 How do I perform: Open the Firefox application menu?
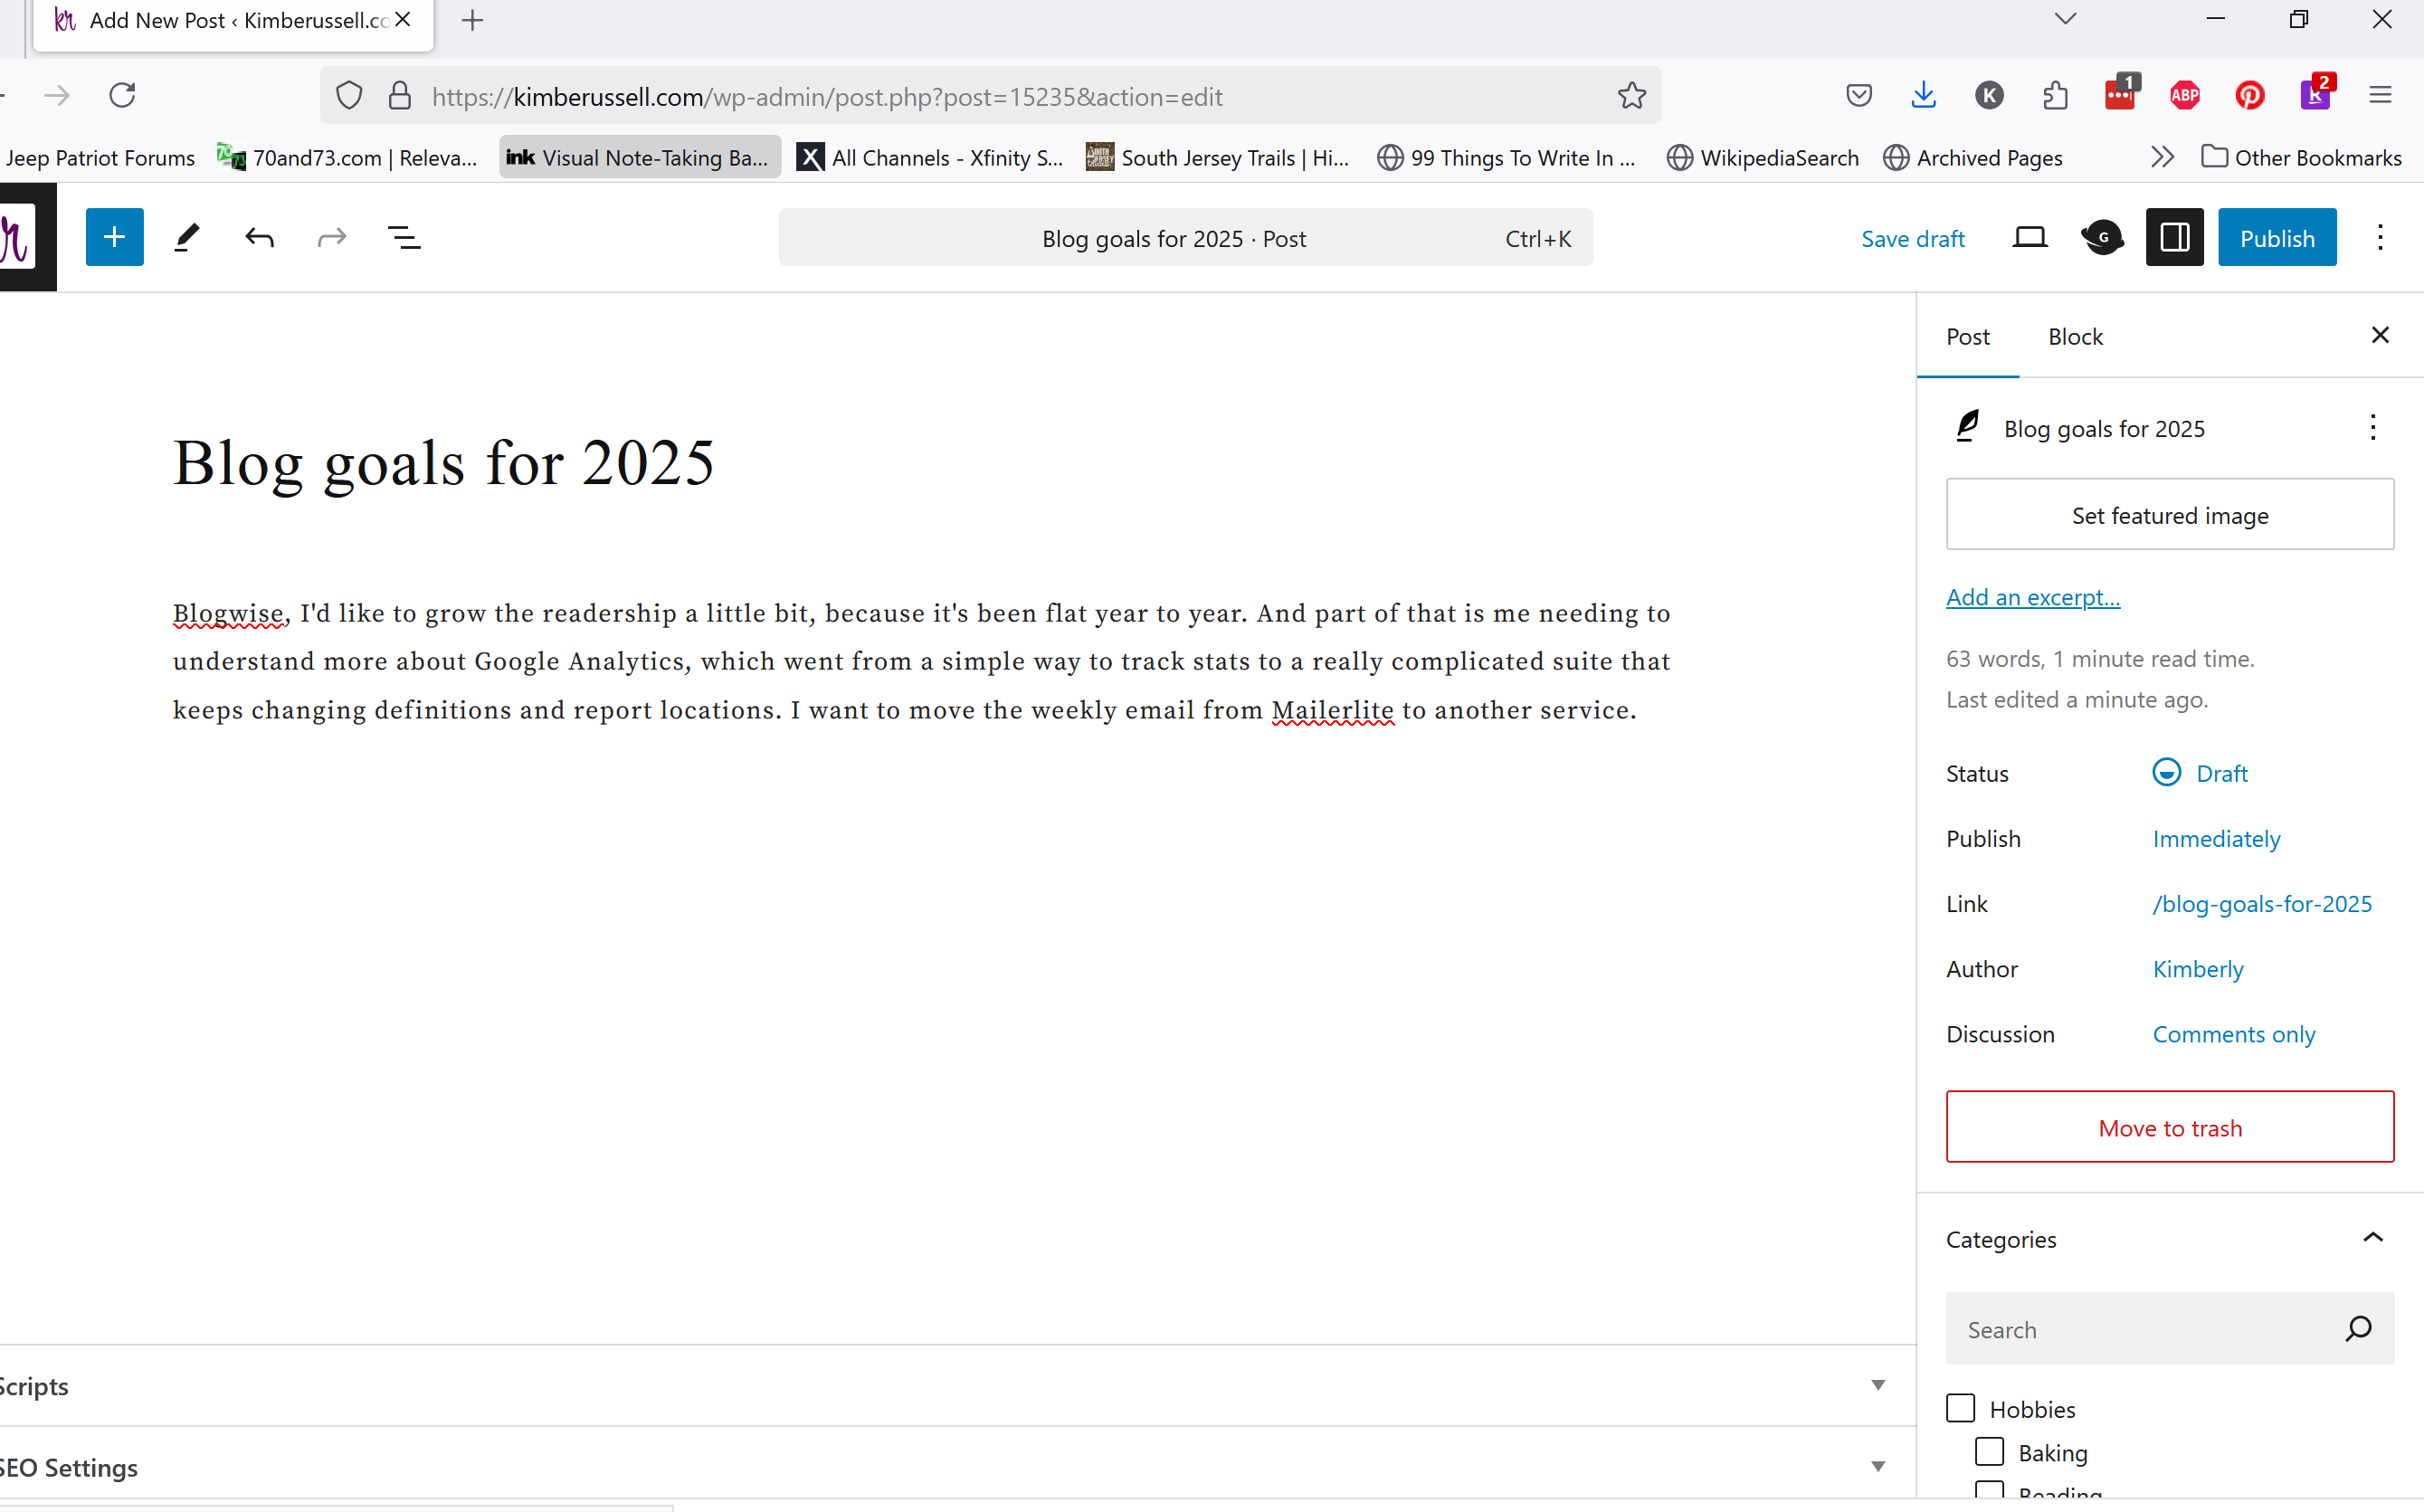point(2380,96)
